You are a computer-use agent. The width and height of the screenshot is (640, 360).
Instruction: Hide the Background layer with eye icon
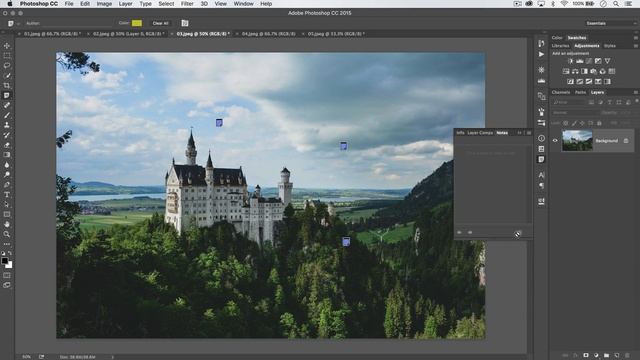[555, 140]
